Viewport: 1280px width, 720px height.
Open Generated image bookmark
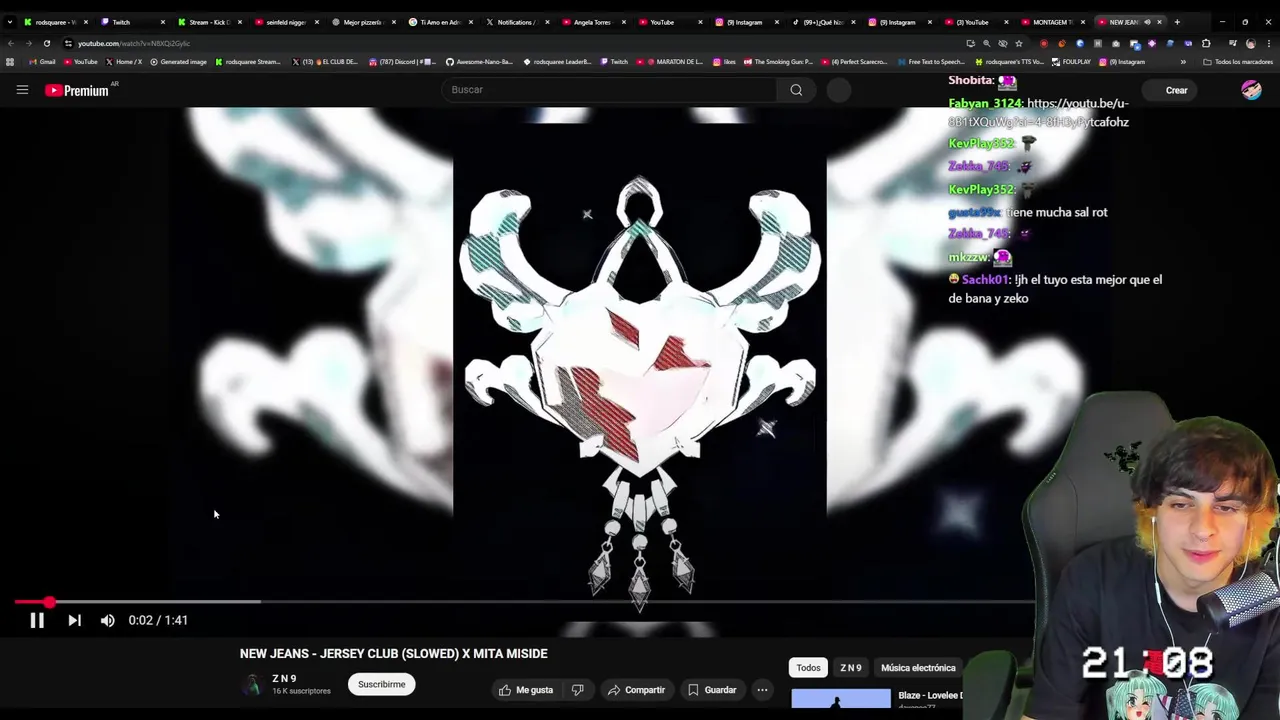coord(178,62)
